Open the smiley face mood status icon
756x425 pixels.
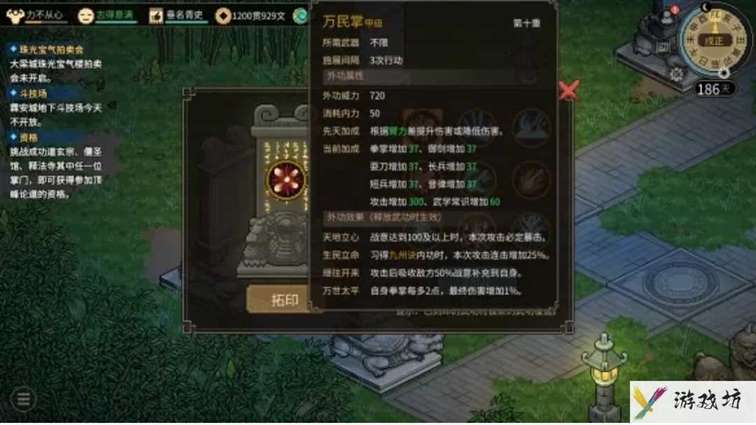click(85, 16)
